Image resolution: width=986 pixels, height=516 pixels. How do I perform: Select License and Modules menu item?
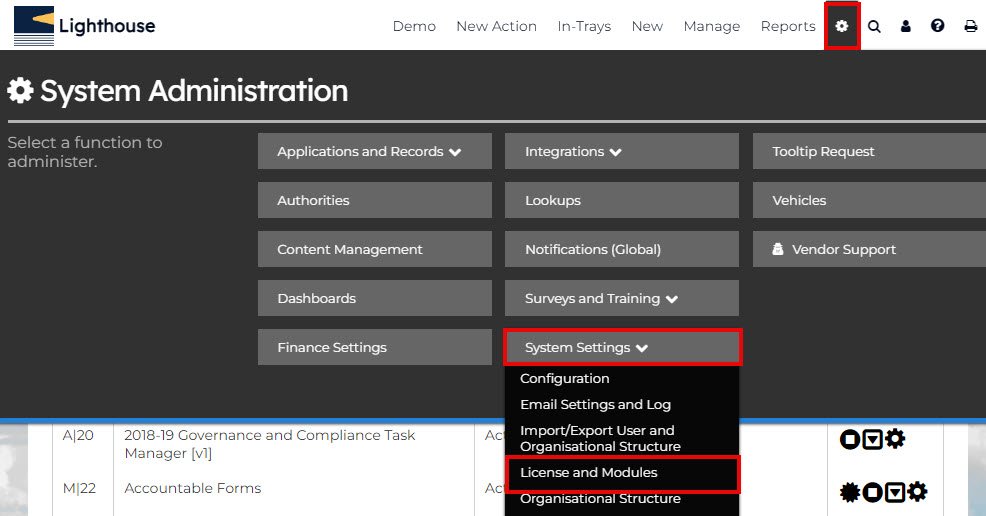click(x=588, y=473)
